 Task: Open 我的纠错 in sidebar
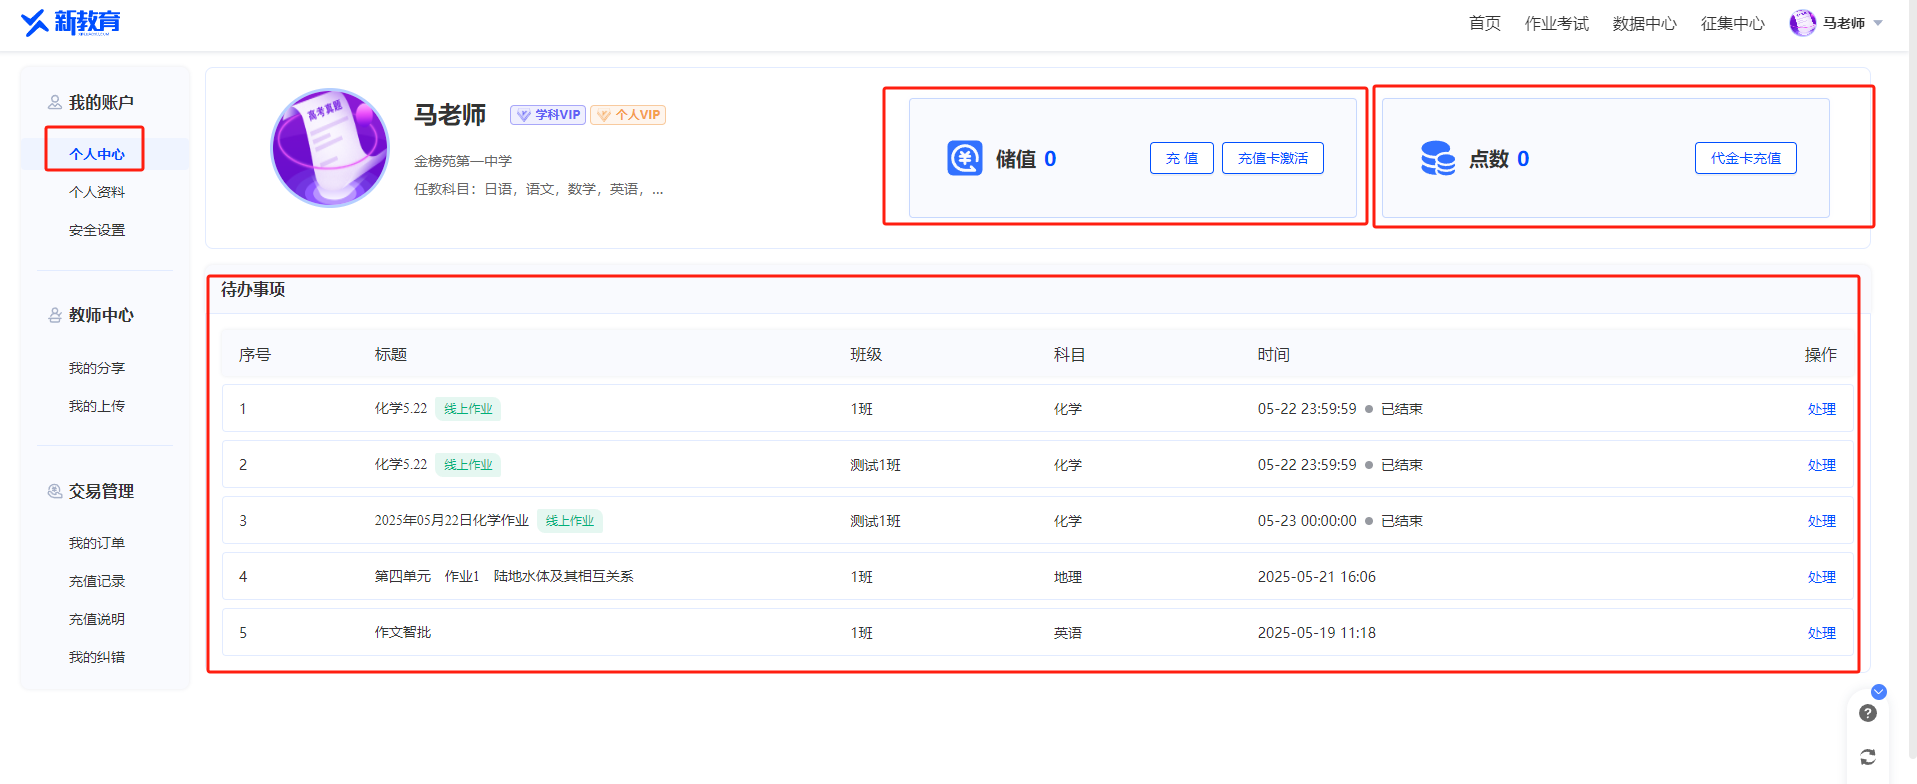(97, 657)
